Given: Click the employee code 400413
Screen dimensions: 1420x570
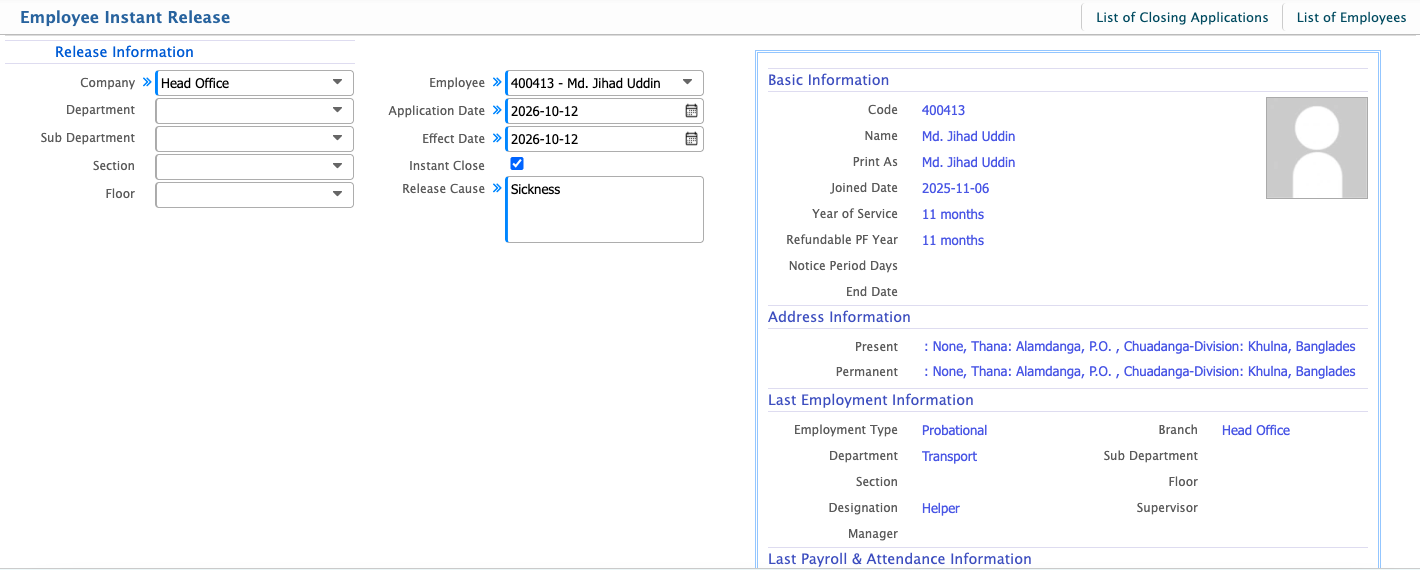Looking at the screenshot, I should tap(943, 110).
